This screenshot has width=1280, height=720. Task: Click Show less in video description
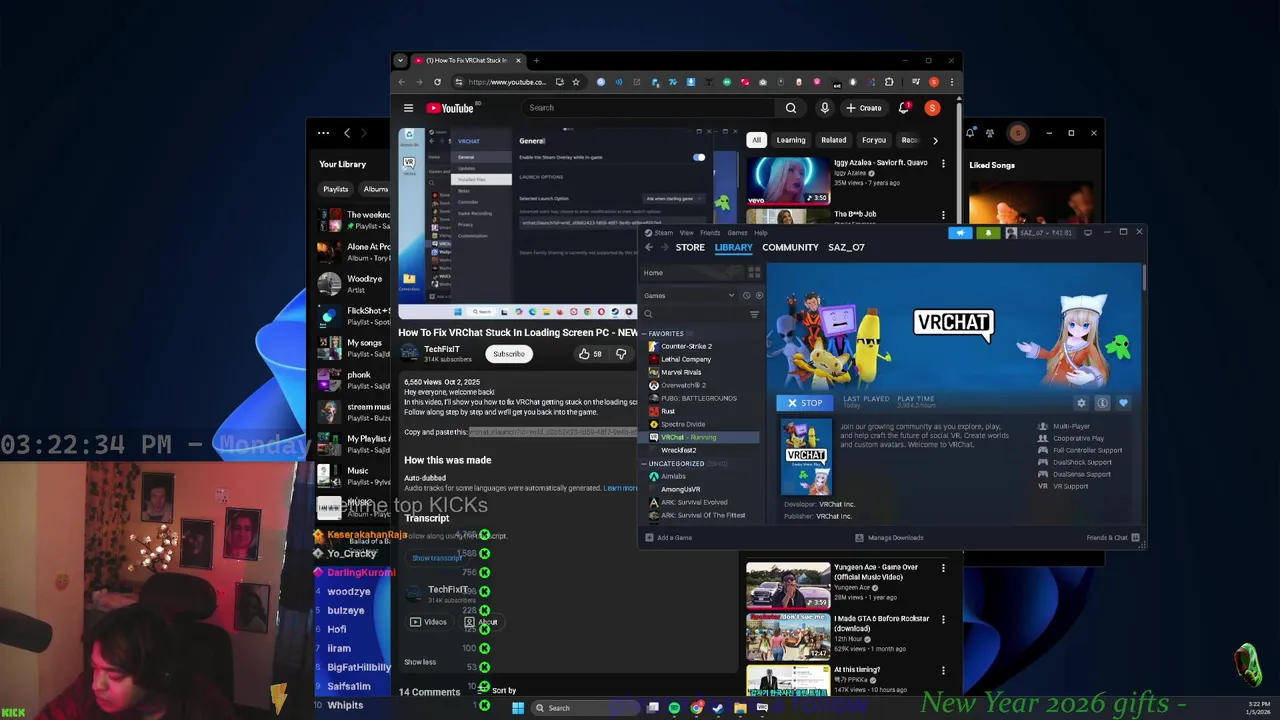click(420, 662)
